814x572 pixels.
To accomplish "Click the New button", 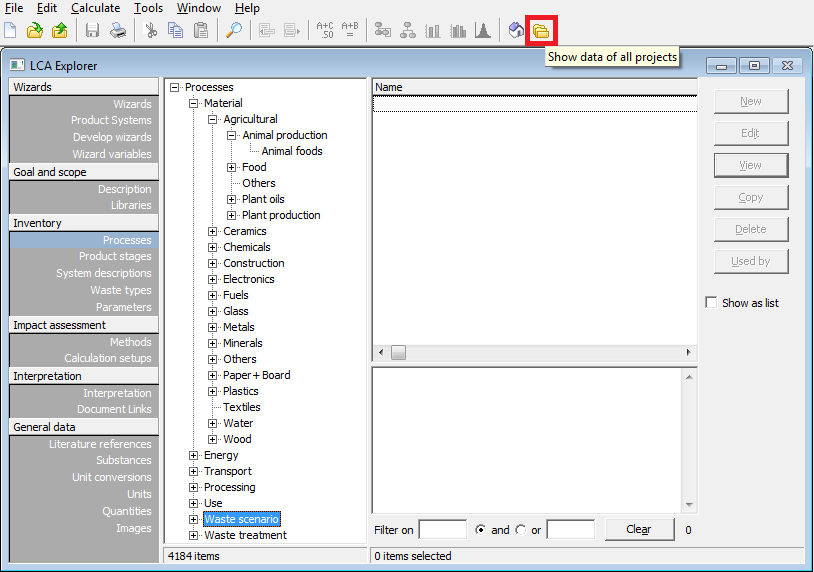I will [x=751, y=101].
